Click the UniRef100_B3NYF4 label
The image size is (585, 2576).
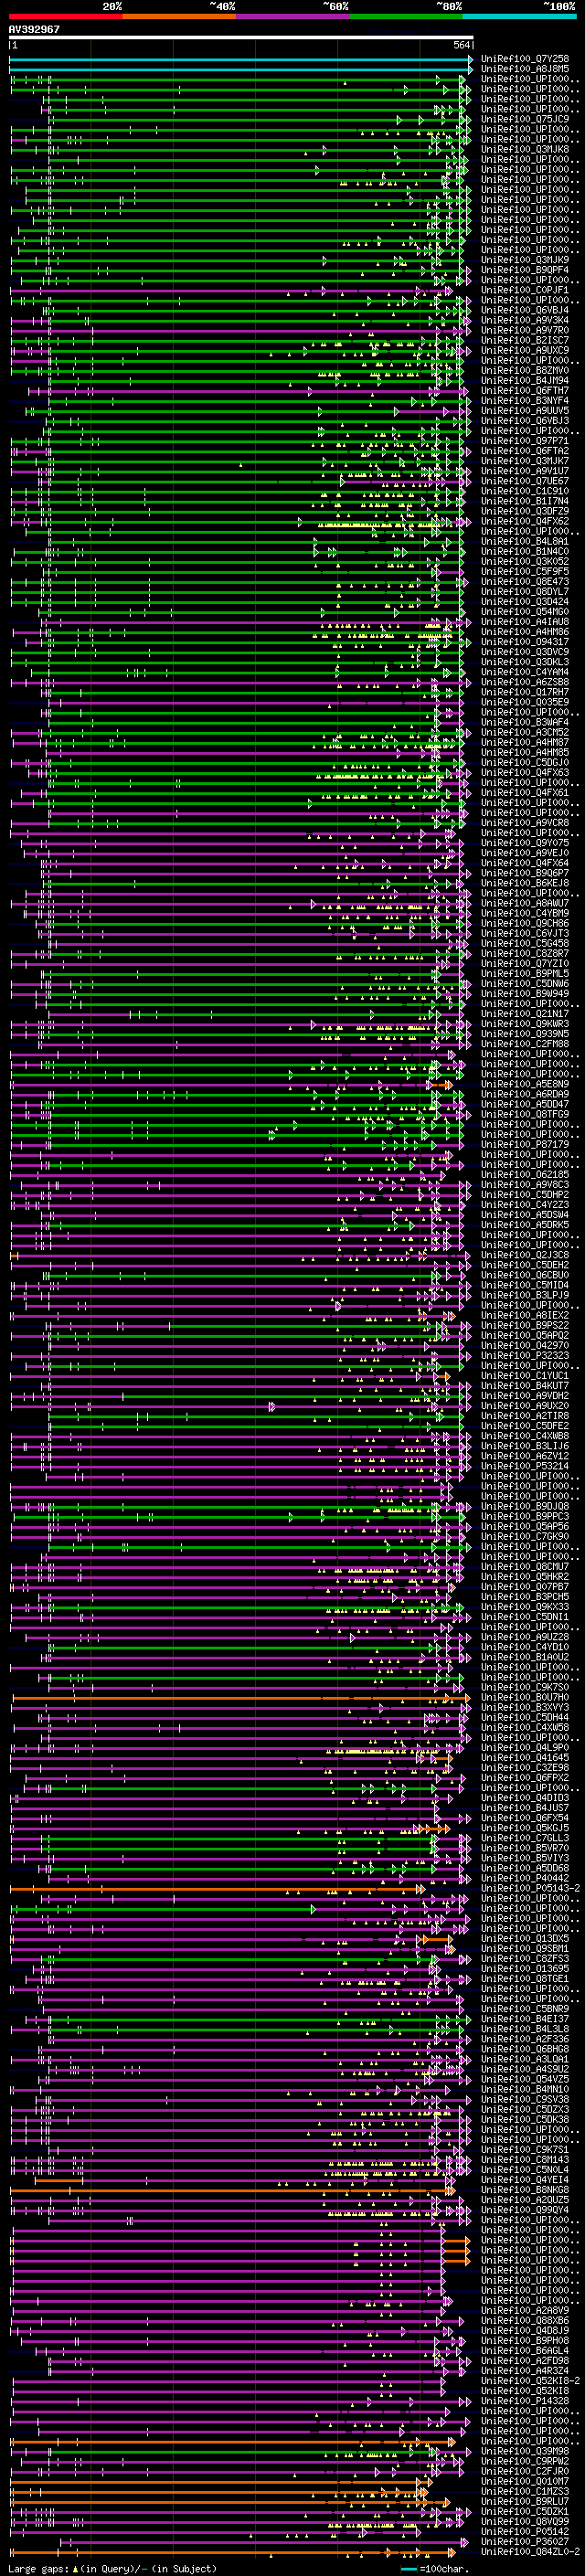click(x=525, y=400)
